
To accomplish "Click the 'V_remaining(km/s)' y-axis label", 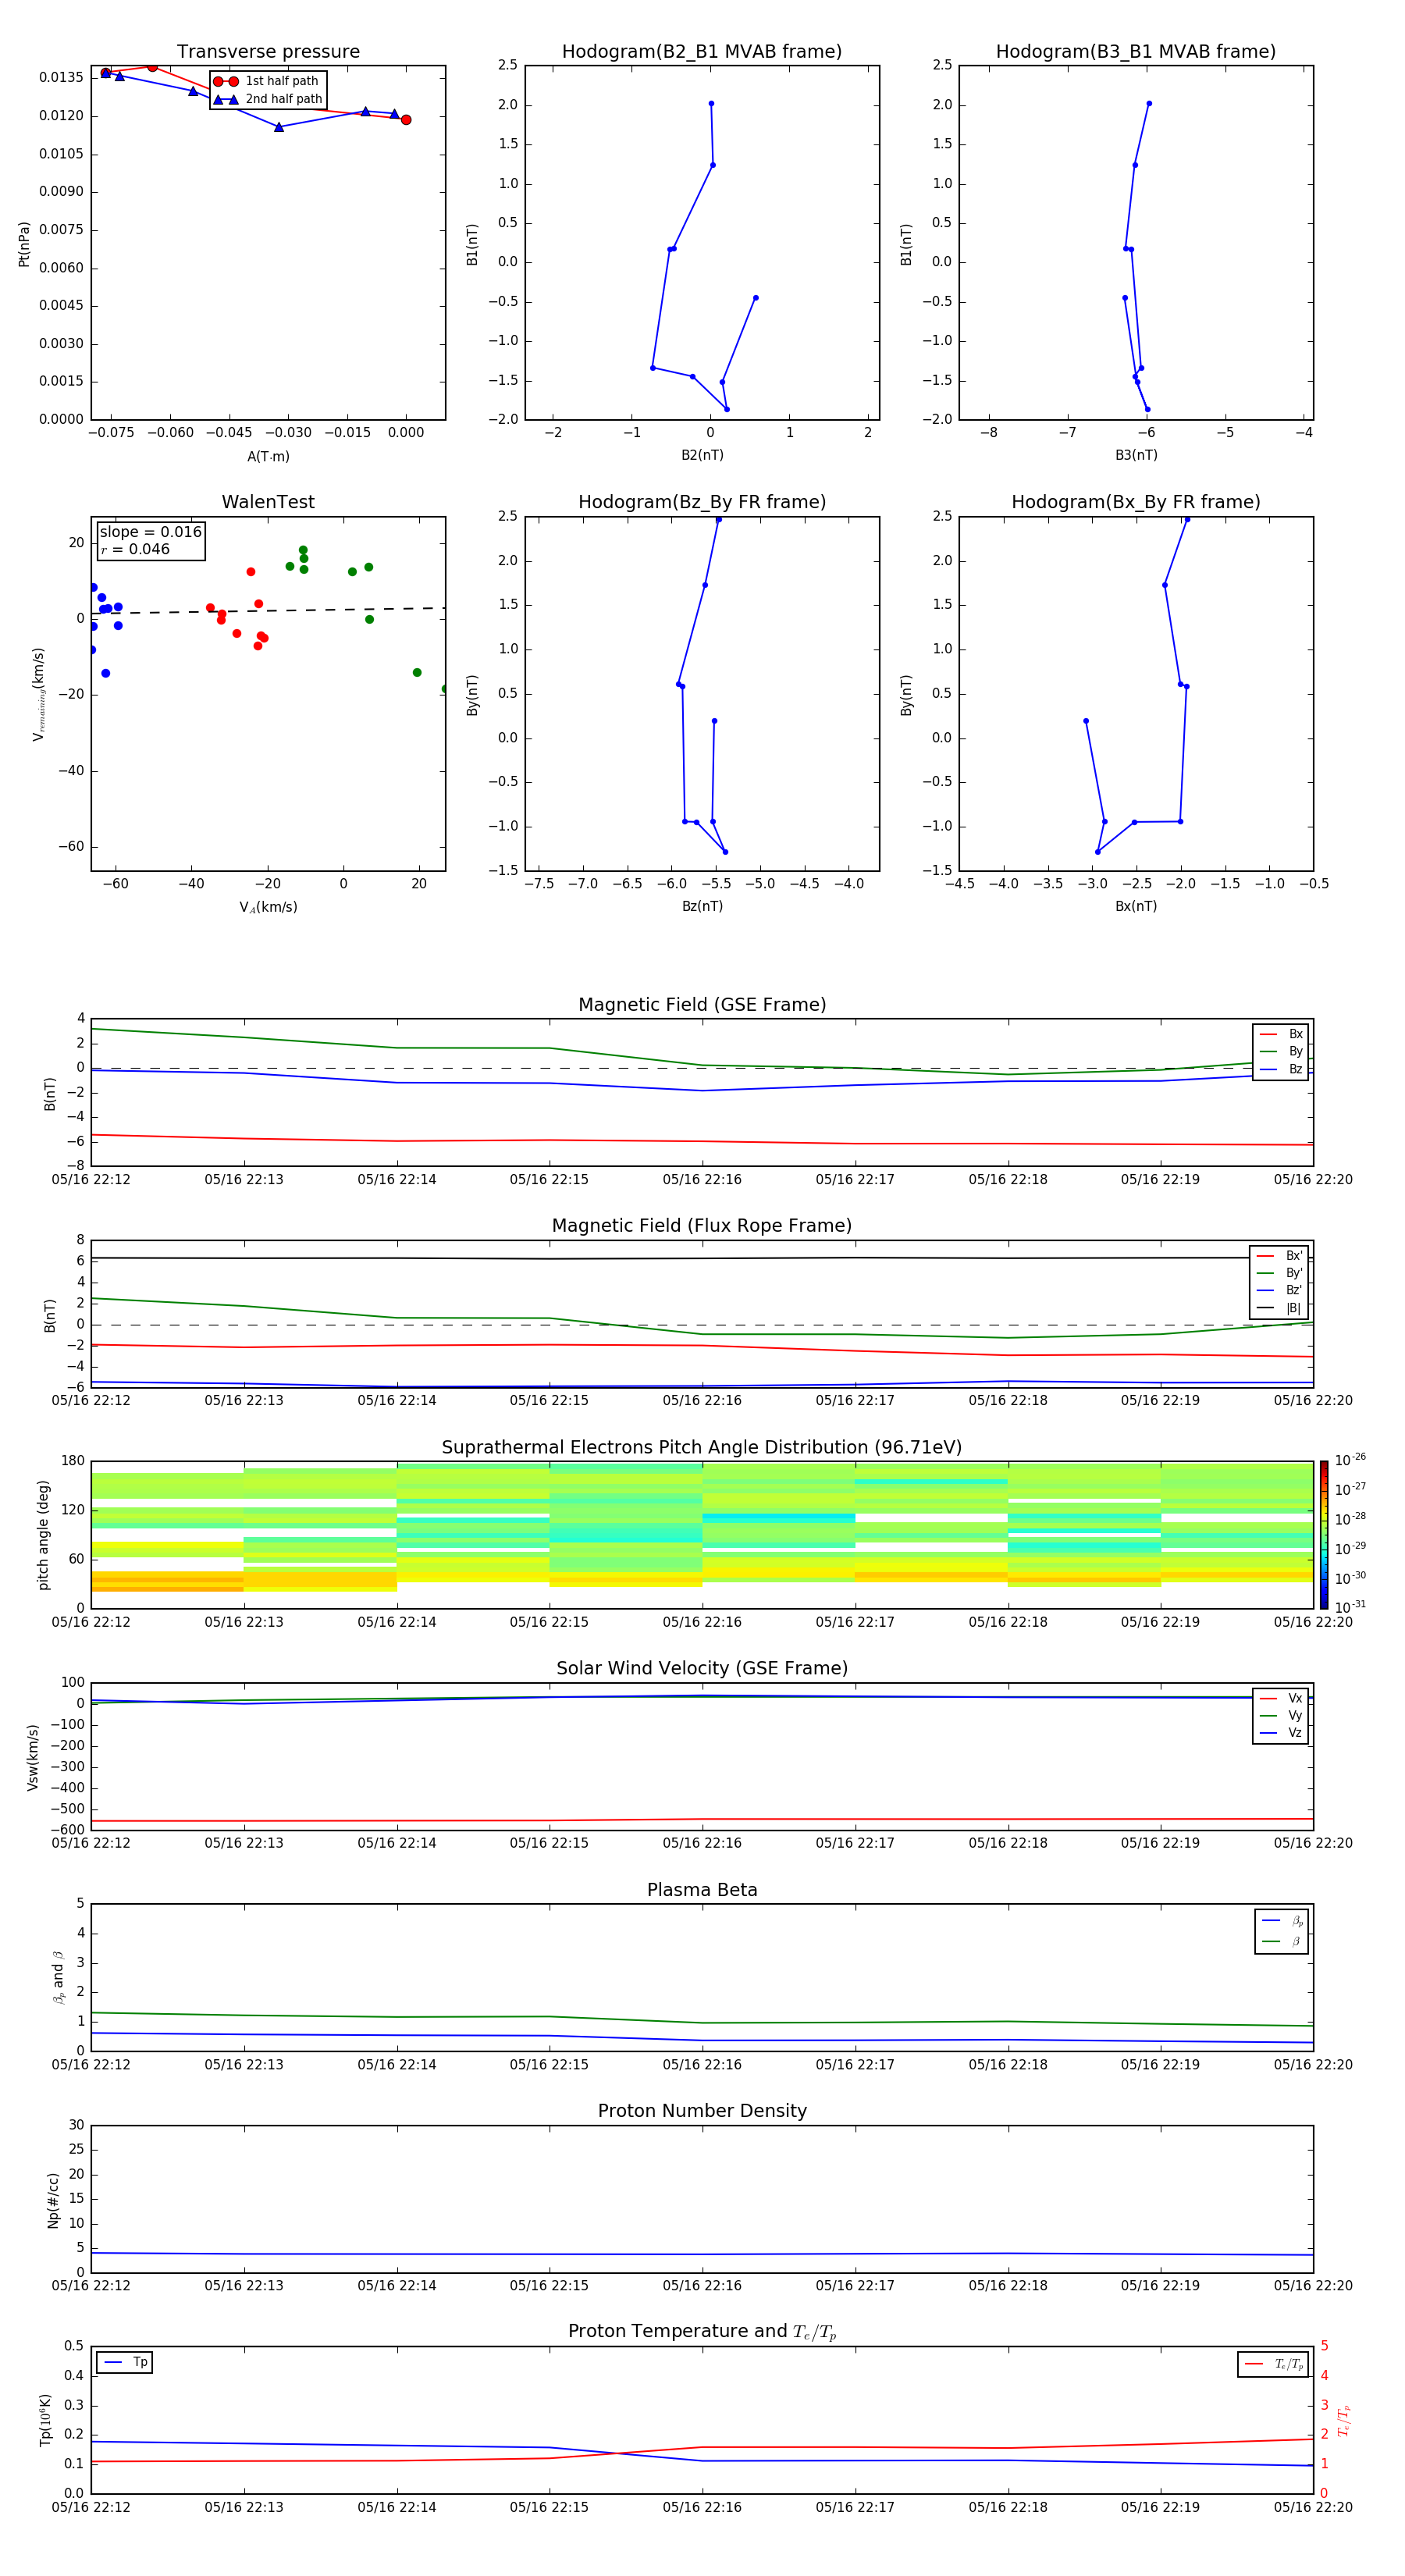I will point(39,694).
